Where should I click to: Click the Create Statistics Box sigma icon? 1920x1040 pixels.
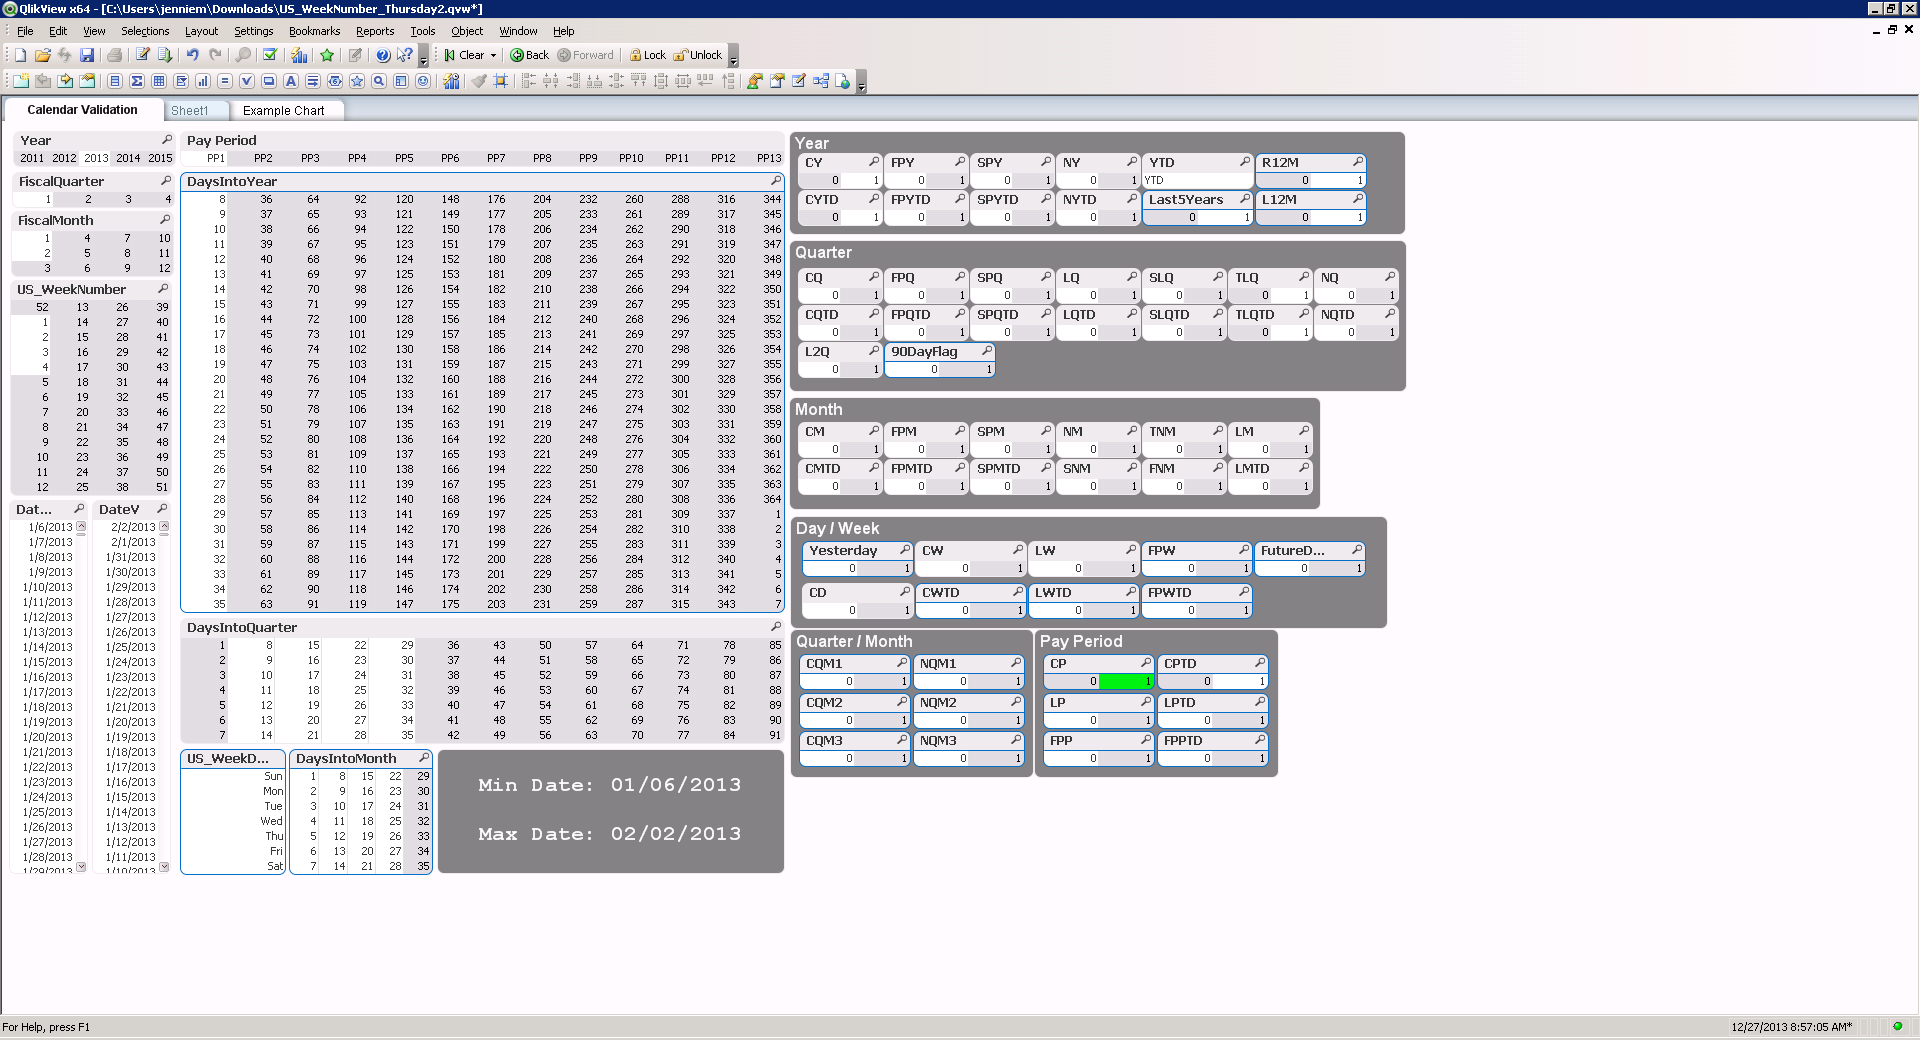(x=137, y=82)
